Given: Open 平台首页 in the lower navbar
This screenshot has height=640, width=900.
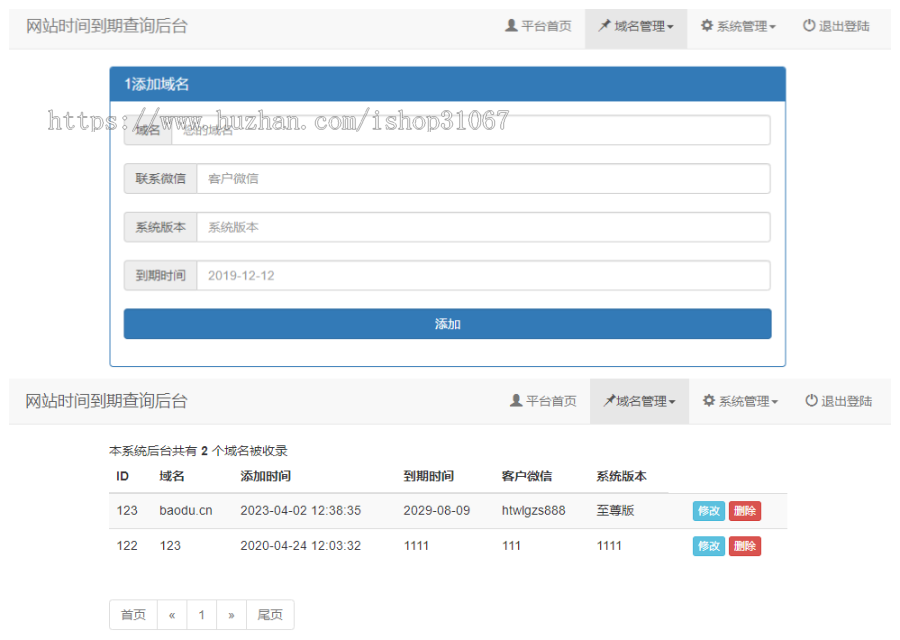Looking at the screenshot, I should [543, 401].
